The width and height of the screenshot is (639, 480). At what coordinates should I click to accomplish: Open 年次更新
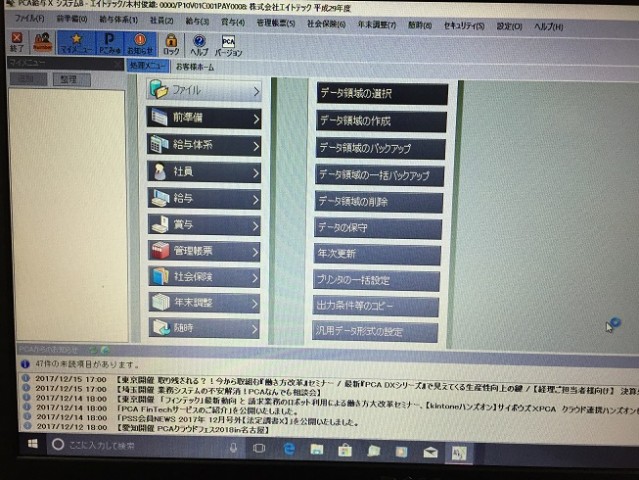pos(377,254)
